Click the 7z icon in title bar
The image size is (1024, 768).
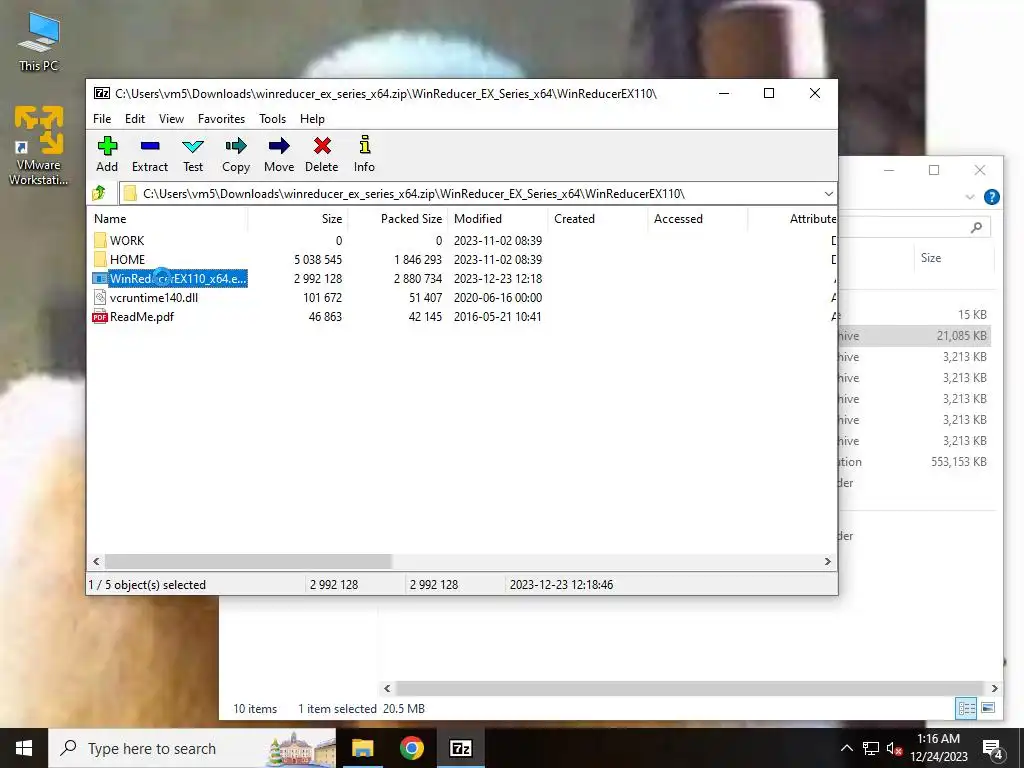[101, 93]
